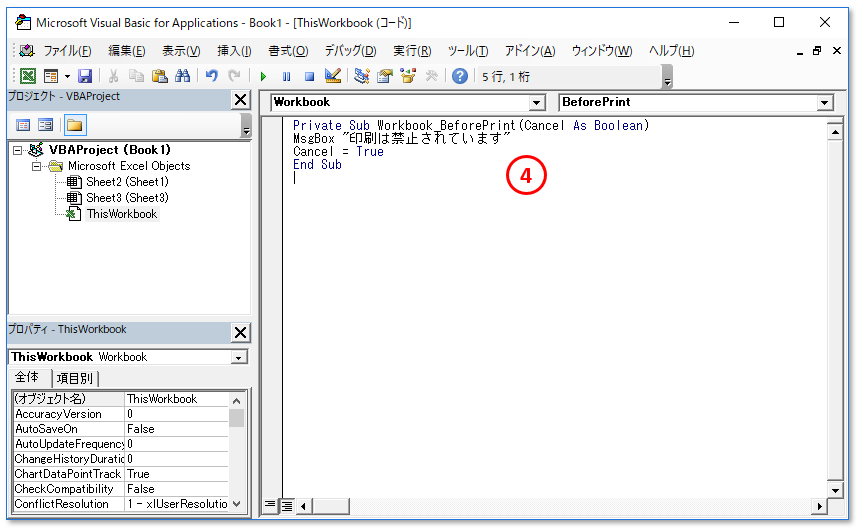The image size is (859, 529).
Task: Click the Paste clipboard icon
Action: click(159, 76)
